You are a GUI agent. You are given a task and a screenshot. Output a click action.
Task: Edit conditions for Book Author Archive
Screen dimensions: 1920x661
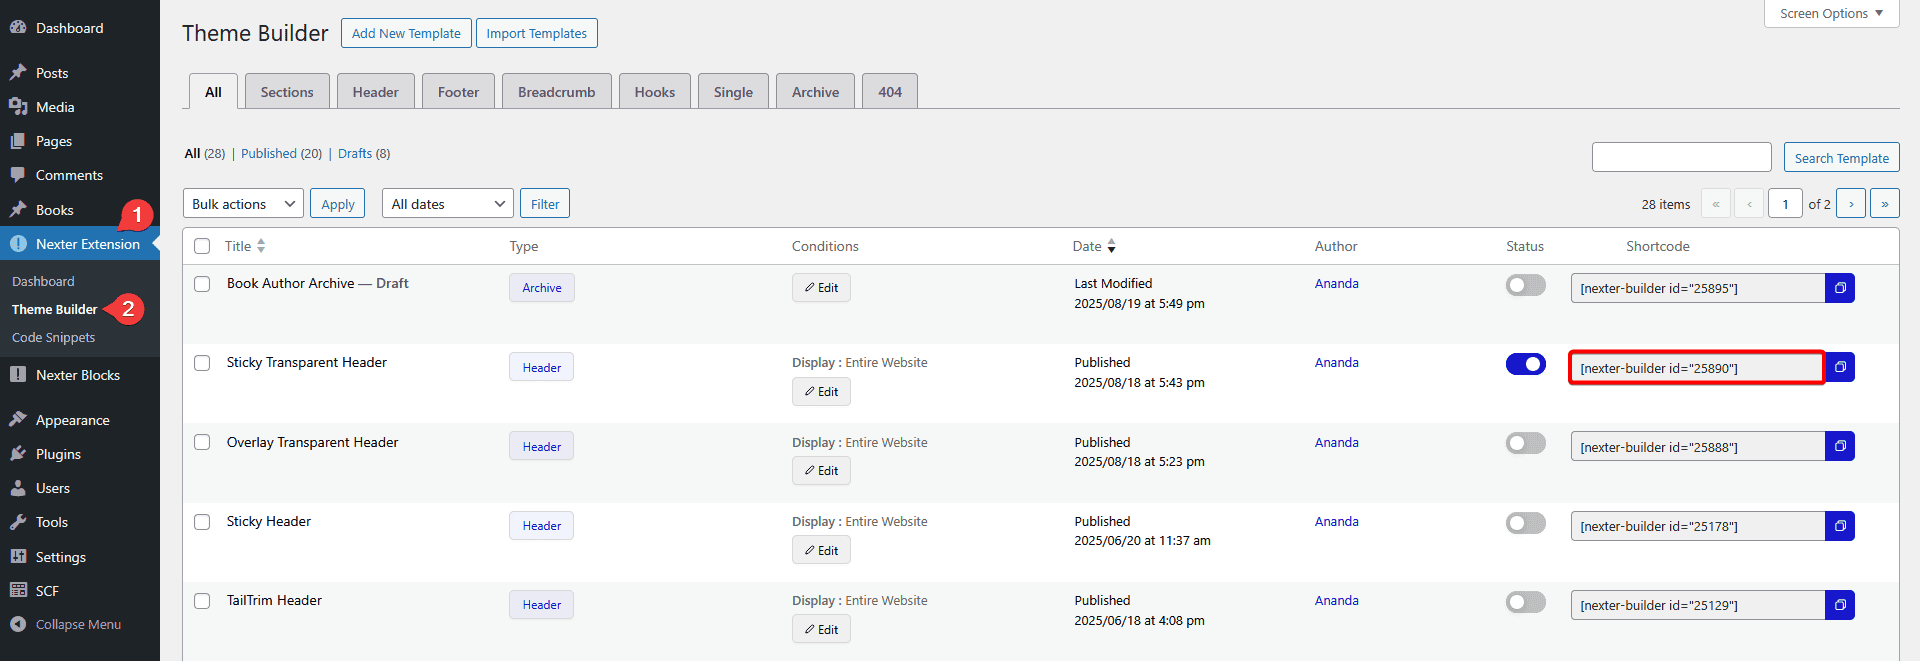[x=821, y=288]
